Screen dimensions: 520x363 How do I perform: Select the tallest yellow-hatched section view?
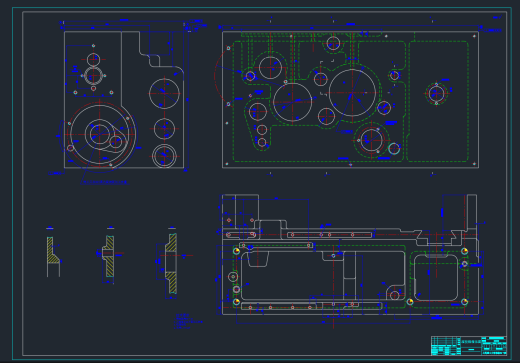point(171,265)
